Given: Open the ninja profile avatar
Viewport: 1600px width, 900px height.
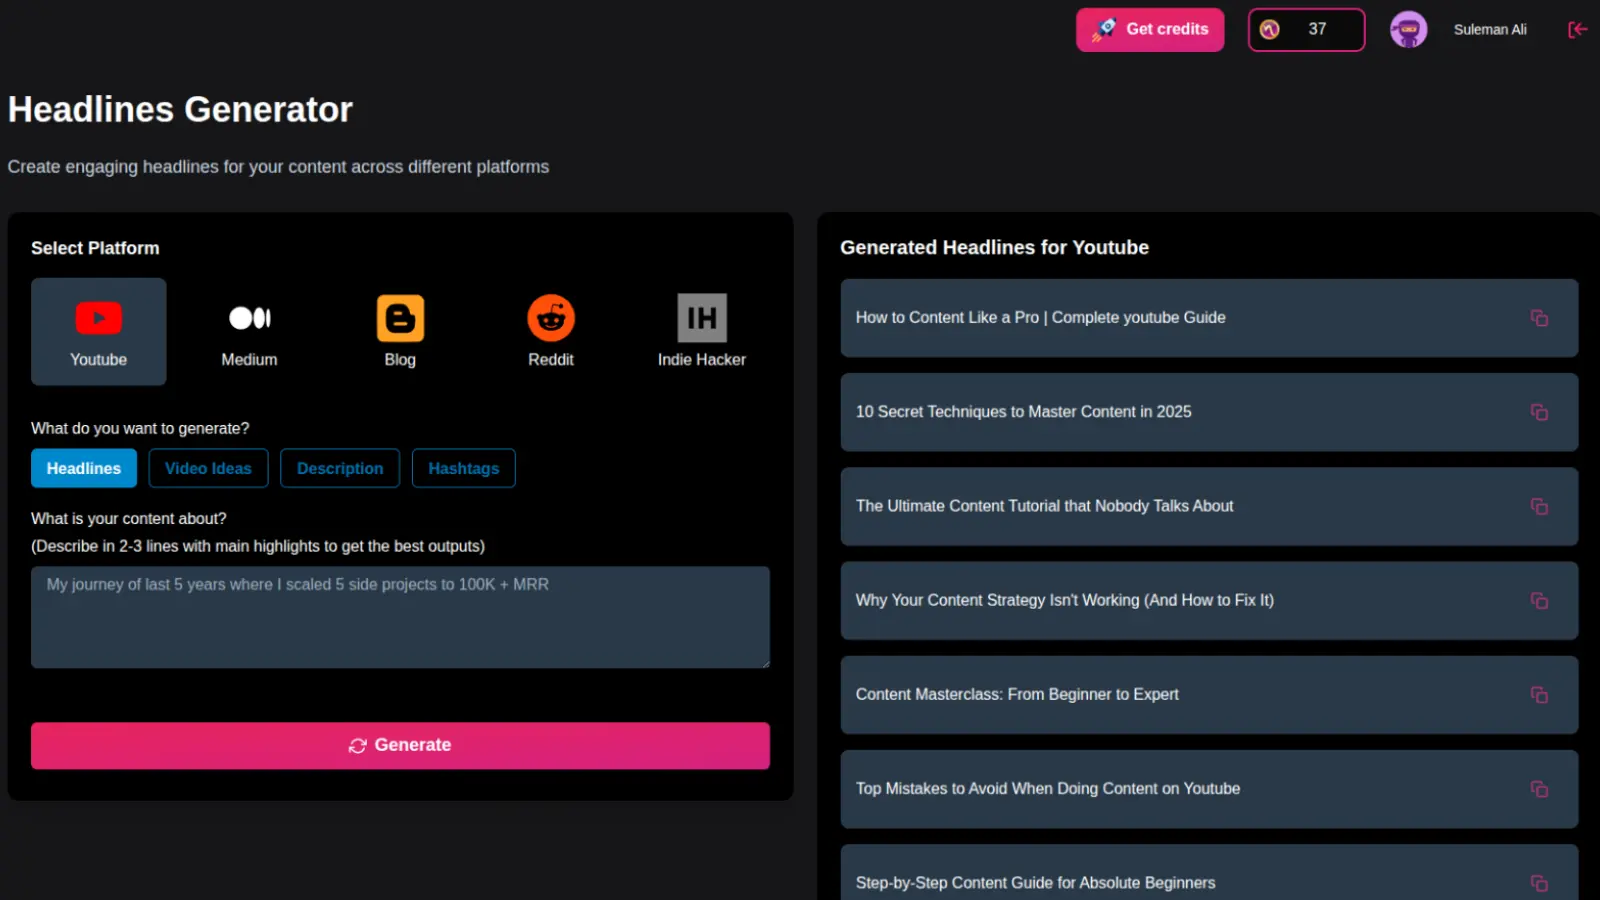Looking at the screenshot, I should [1409, 29].
